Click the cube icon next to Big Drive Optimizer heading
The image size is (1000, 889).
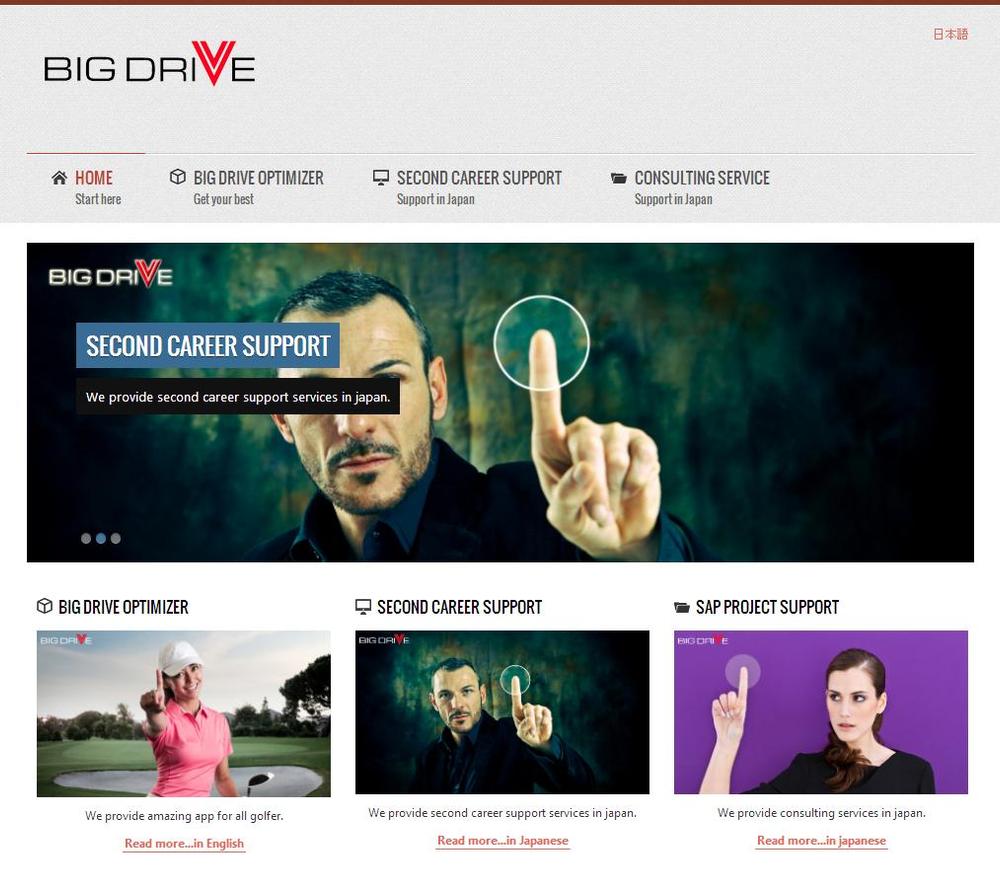coord(45,606)
